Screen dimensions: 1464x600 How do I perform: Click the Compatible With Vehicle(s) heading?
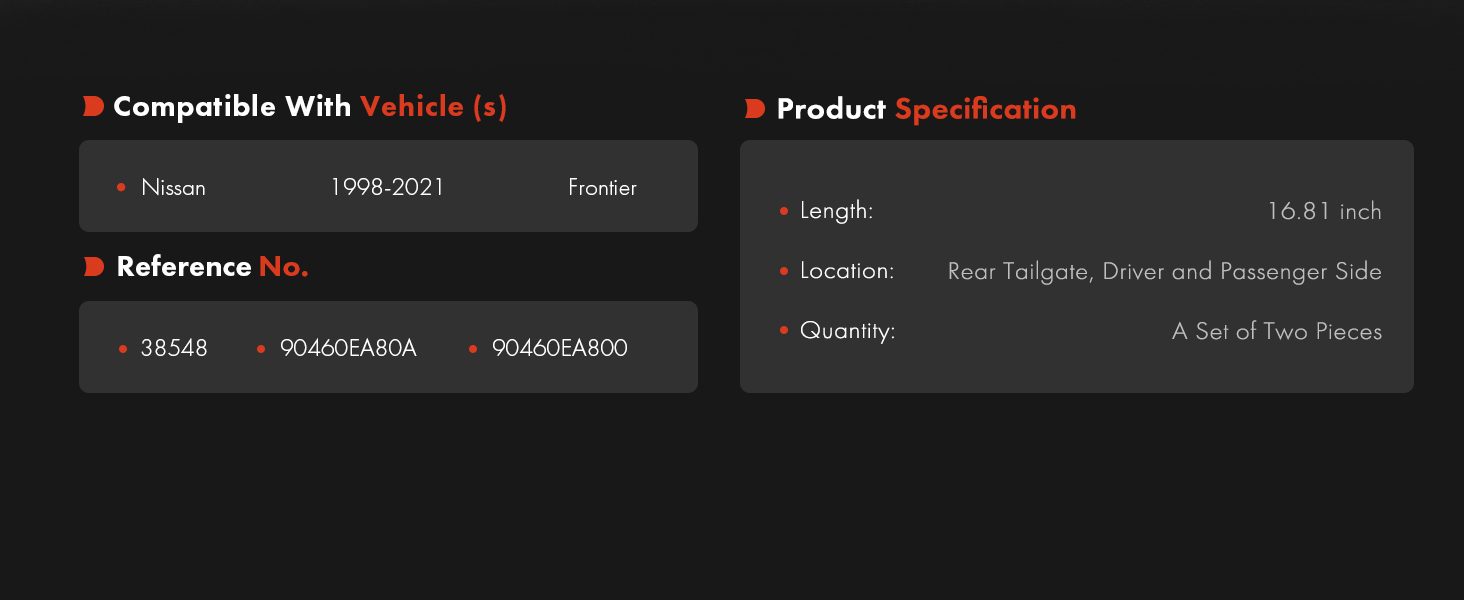click(x=310, y=106)
